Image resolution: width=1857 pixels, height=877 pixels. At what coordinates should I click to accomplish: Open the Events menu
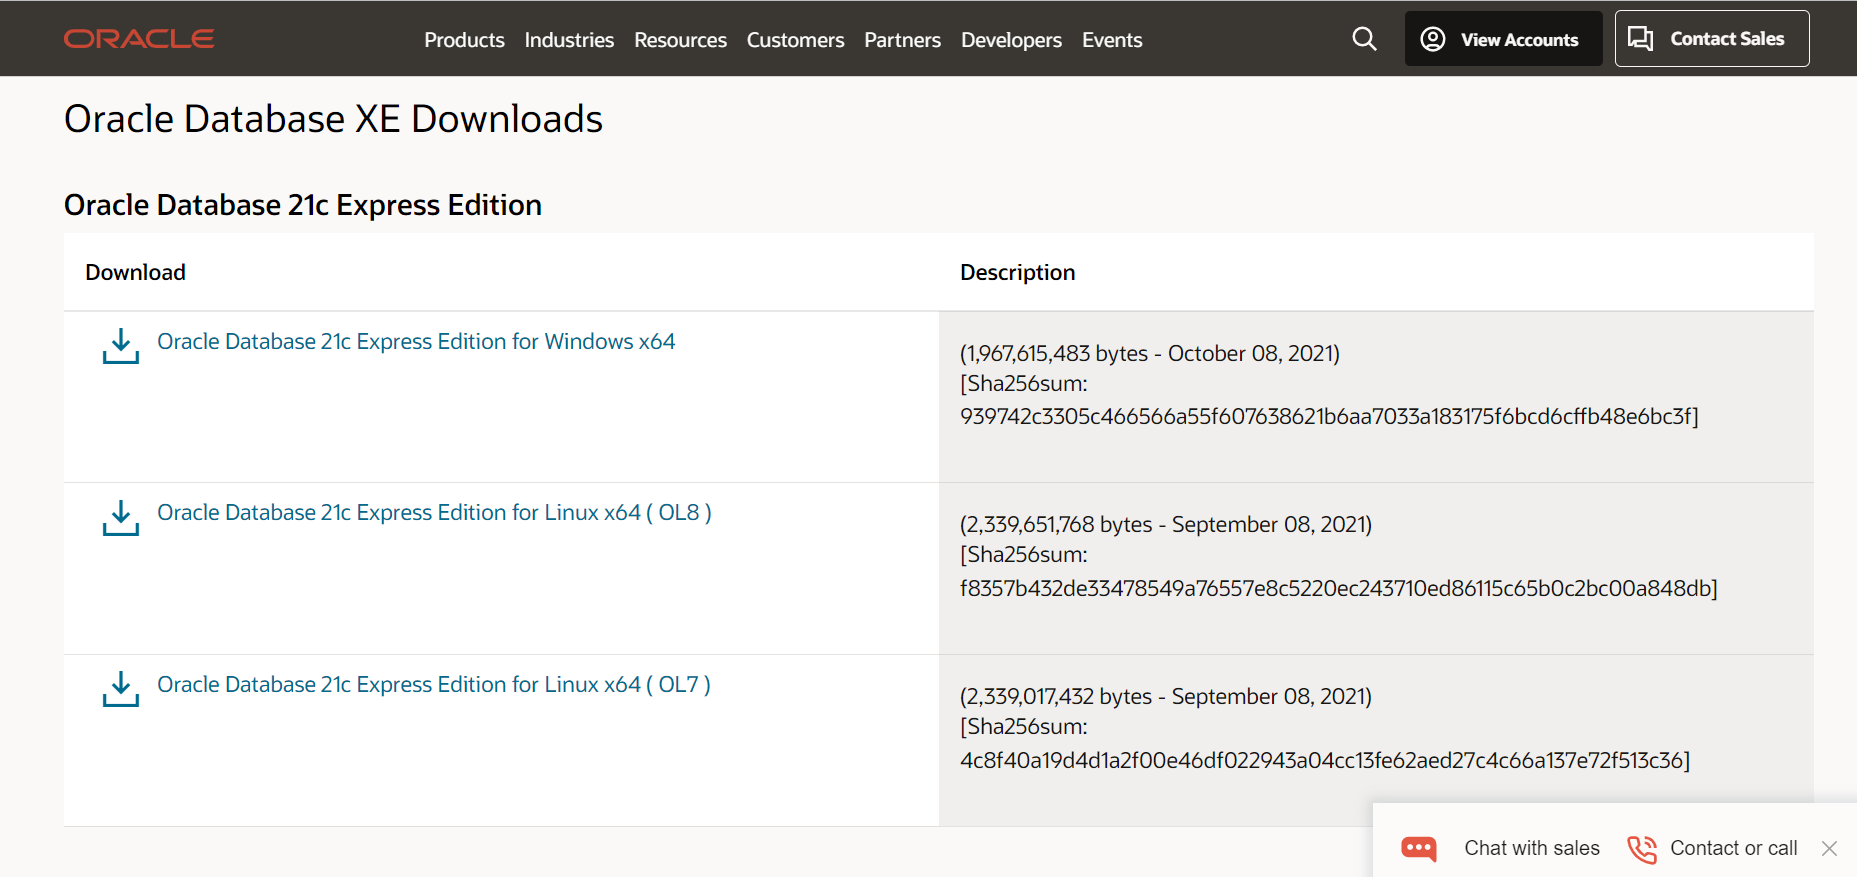(1112, 40)
